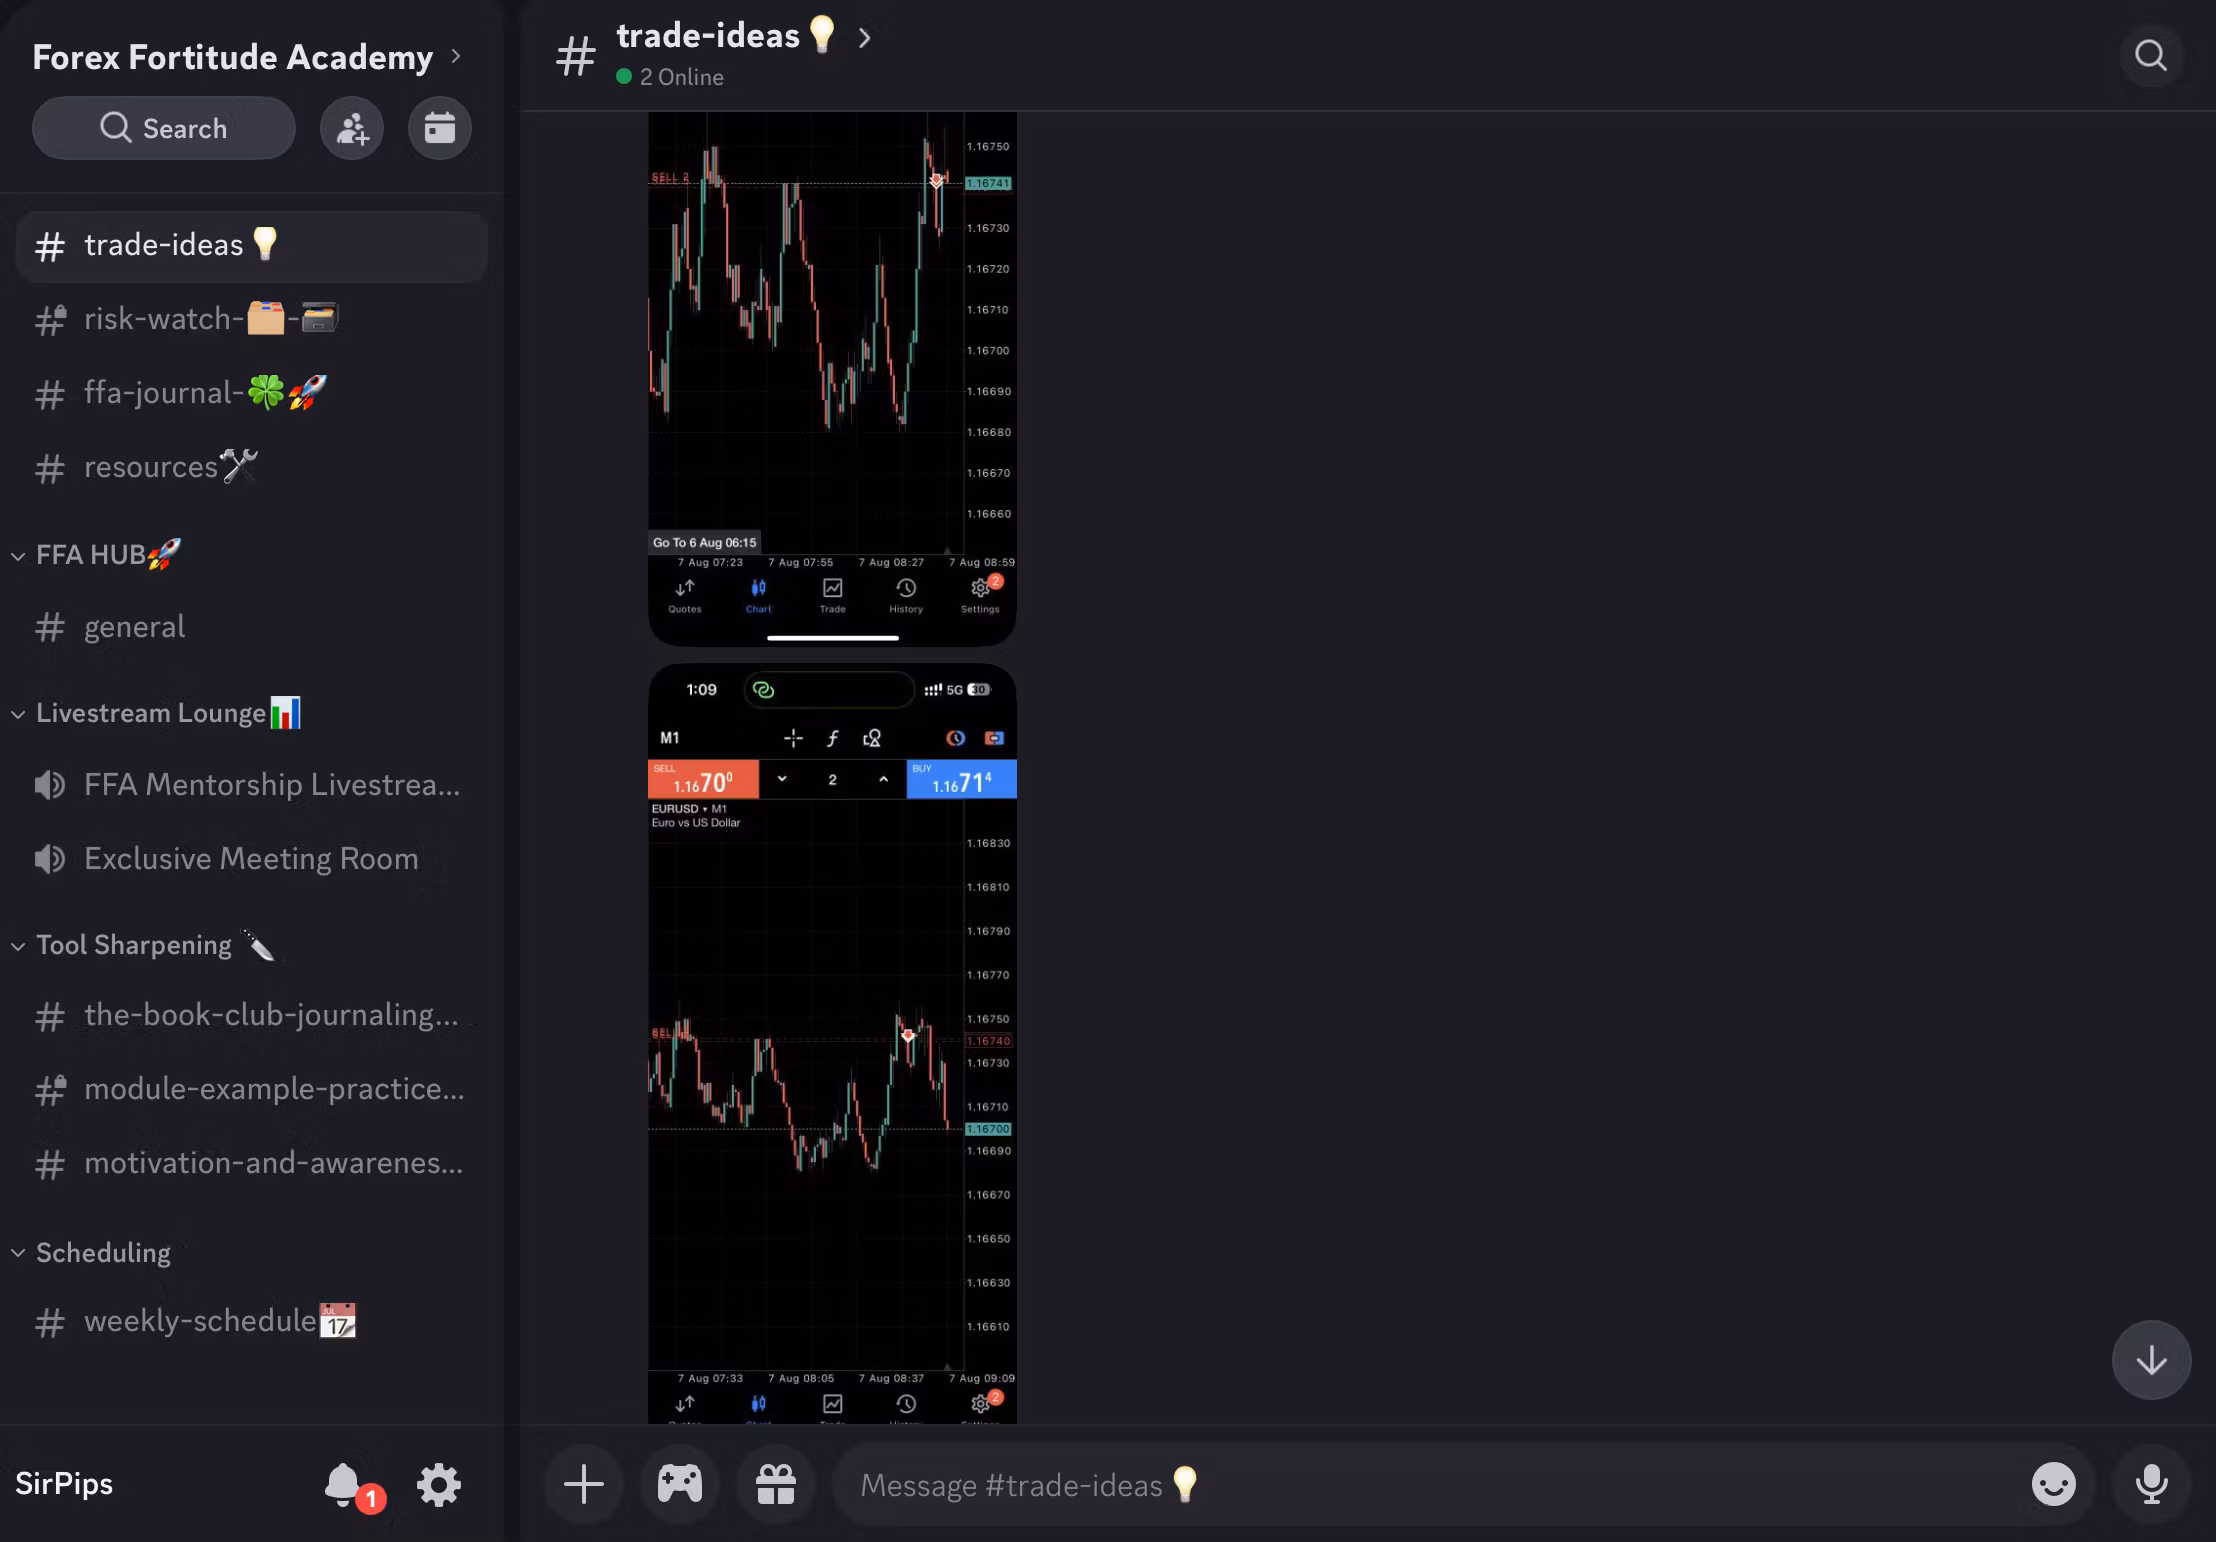Open the events calendar icon
The width and height of the screenshot is (2216, 1542).
[x=439, y=128]
